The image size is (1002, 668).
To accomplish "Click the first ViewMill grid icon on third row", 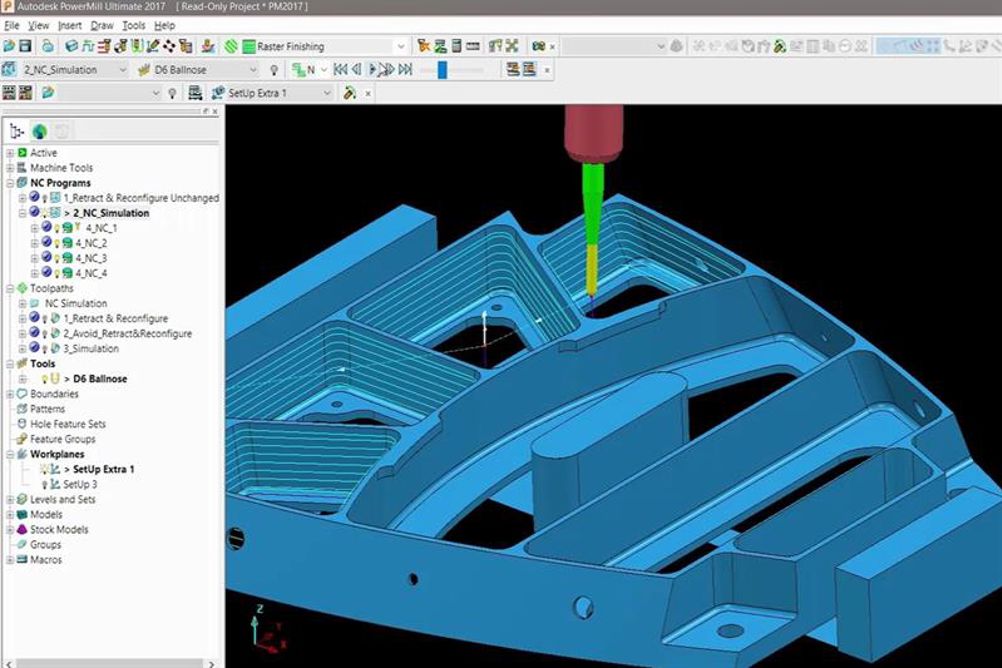I will (x=9, y=93).
